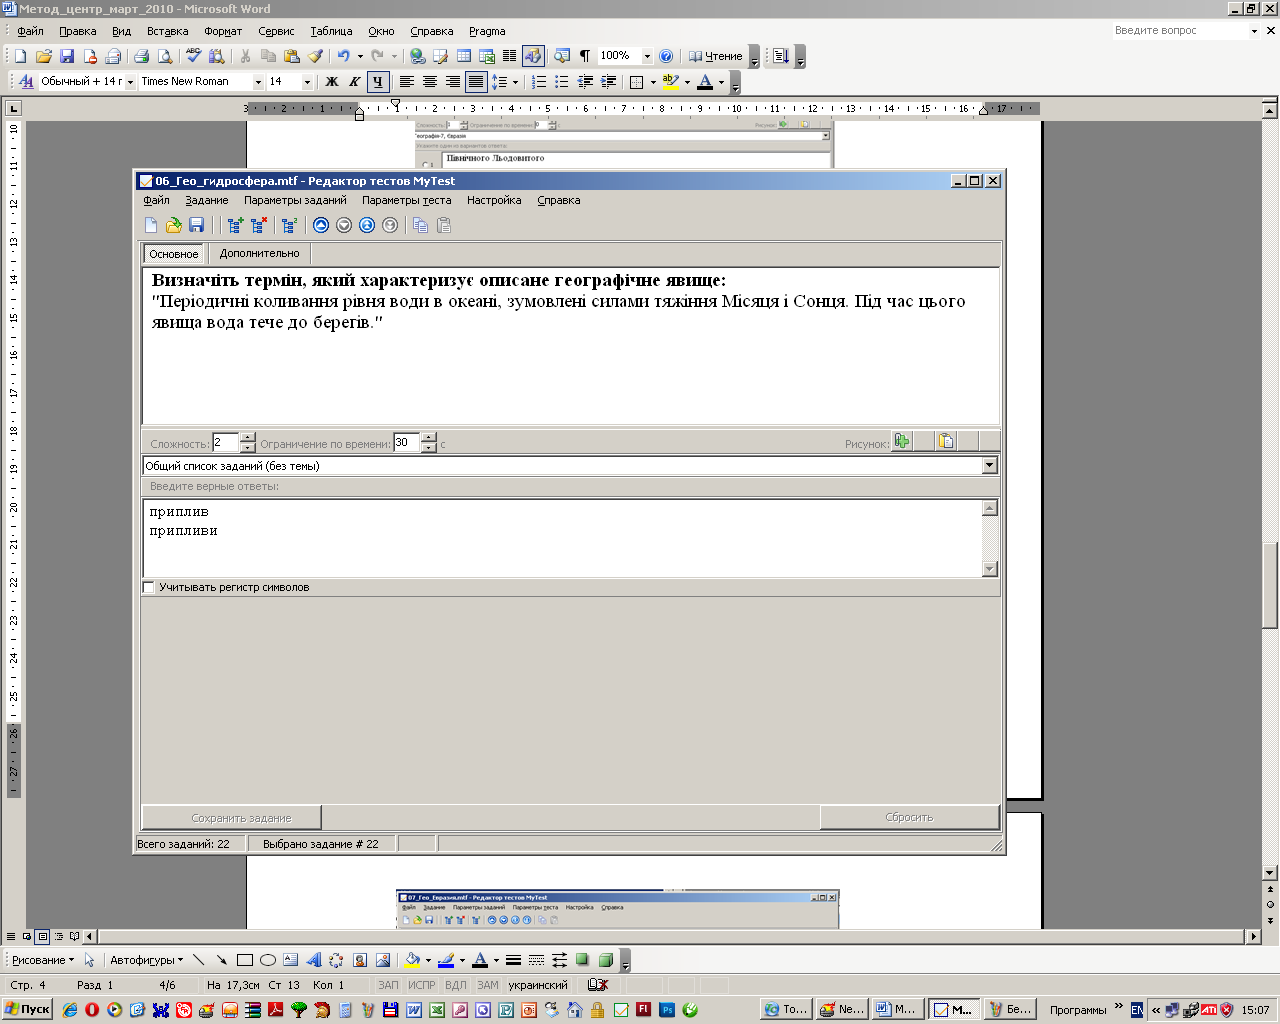Select rectangle shape in drawing toolbar
This screenshot has height=1024, width=1280.
tap(244, 960)
